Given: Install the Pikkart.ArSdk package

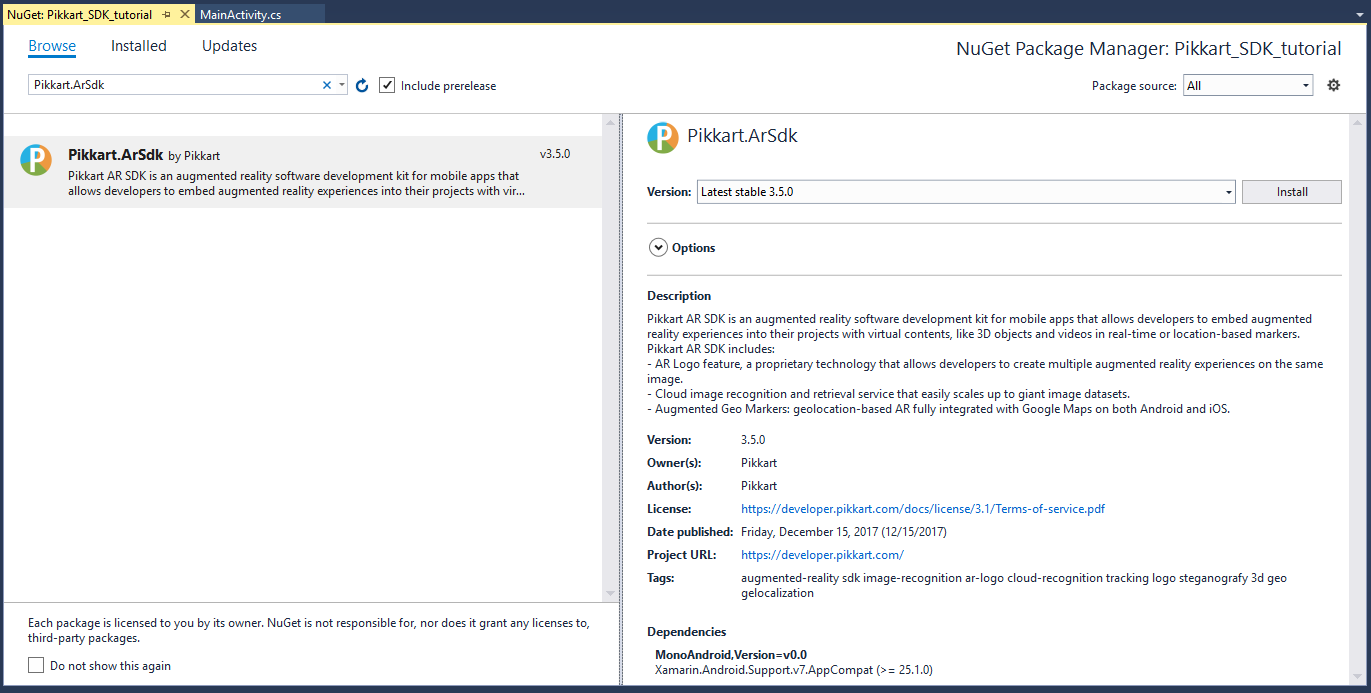Looking at the screenshot, I should click(x=1292, y=191).
